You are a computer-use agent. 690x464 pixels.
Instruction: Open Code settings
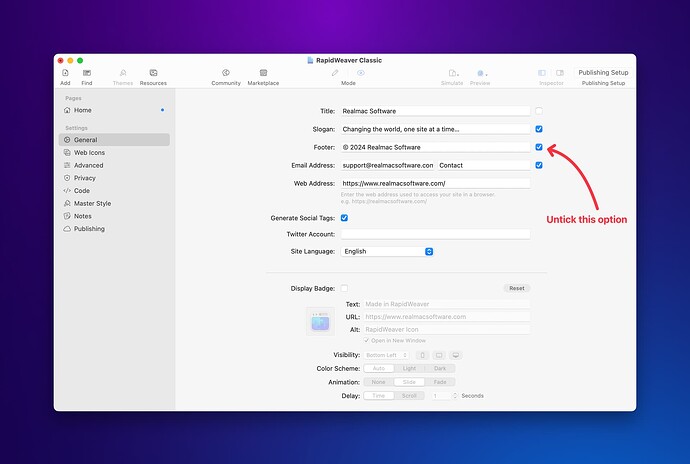point(114,191)
